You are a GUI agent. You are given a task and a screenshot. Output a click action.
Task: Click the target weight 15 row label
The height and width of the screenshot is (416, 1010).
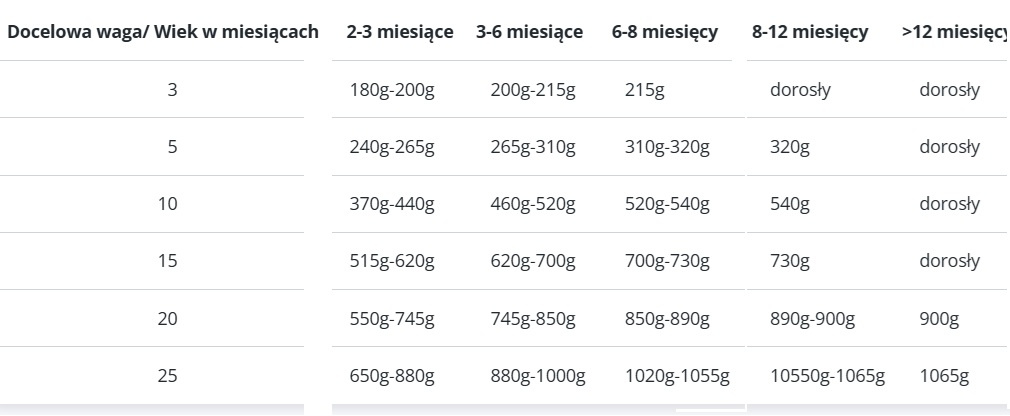[168, 261]
